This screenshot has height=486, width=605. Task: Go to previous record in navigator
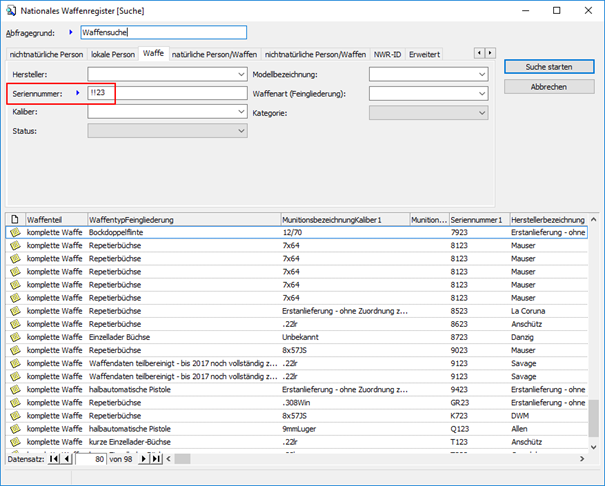tap(67, 459)
